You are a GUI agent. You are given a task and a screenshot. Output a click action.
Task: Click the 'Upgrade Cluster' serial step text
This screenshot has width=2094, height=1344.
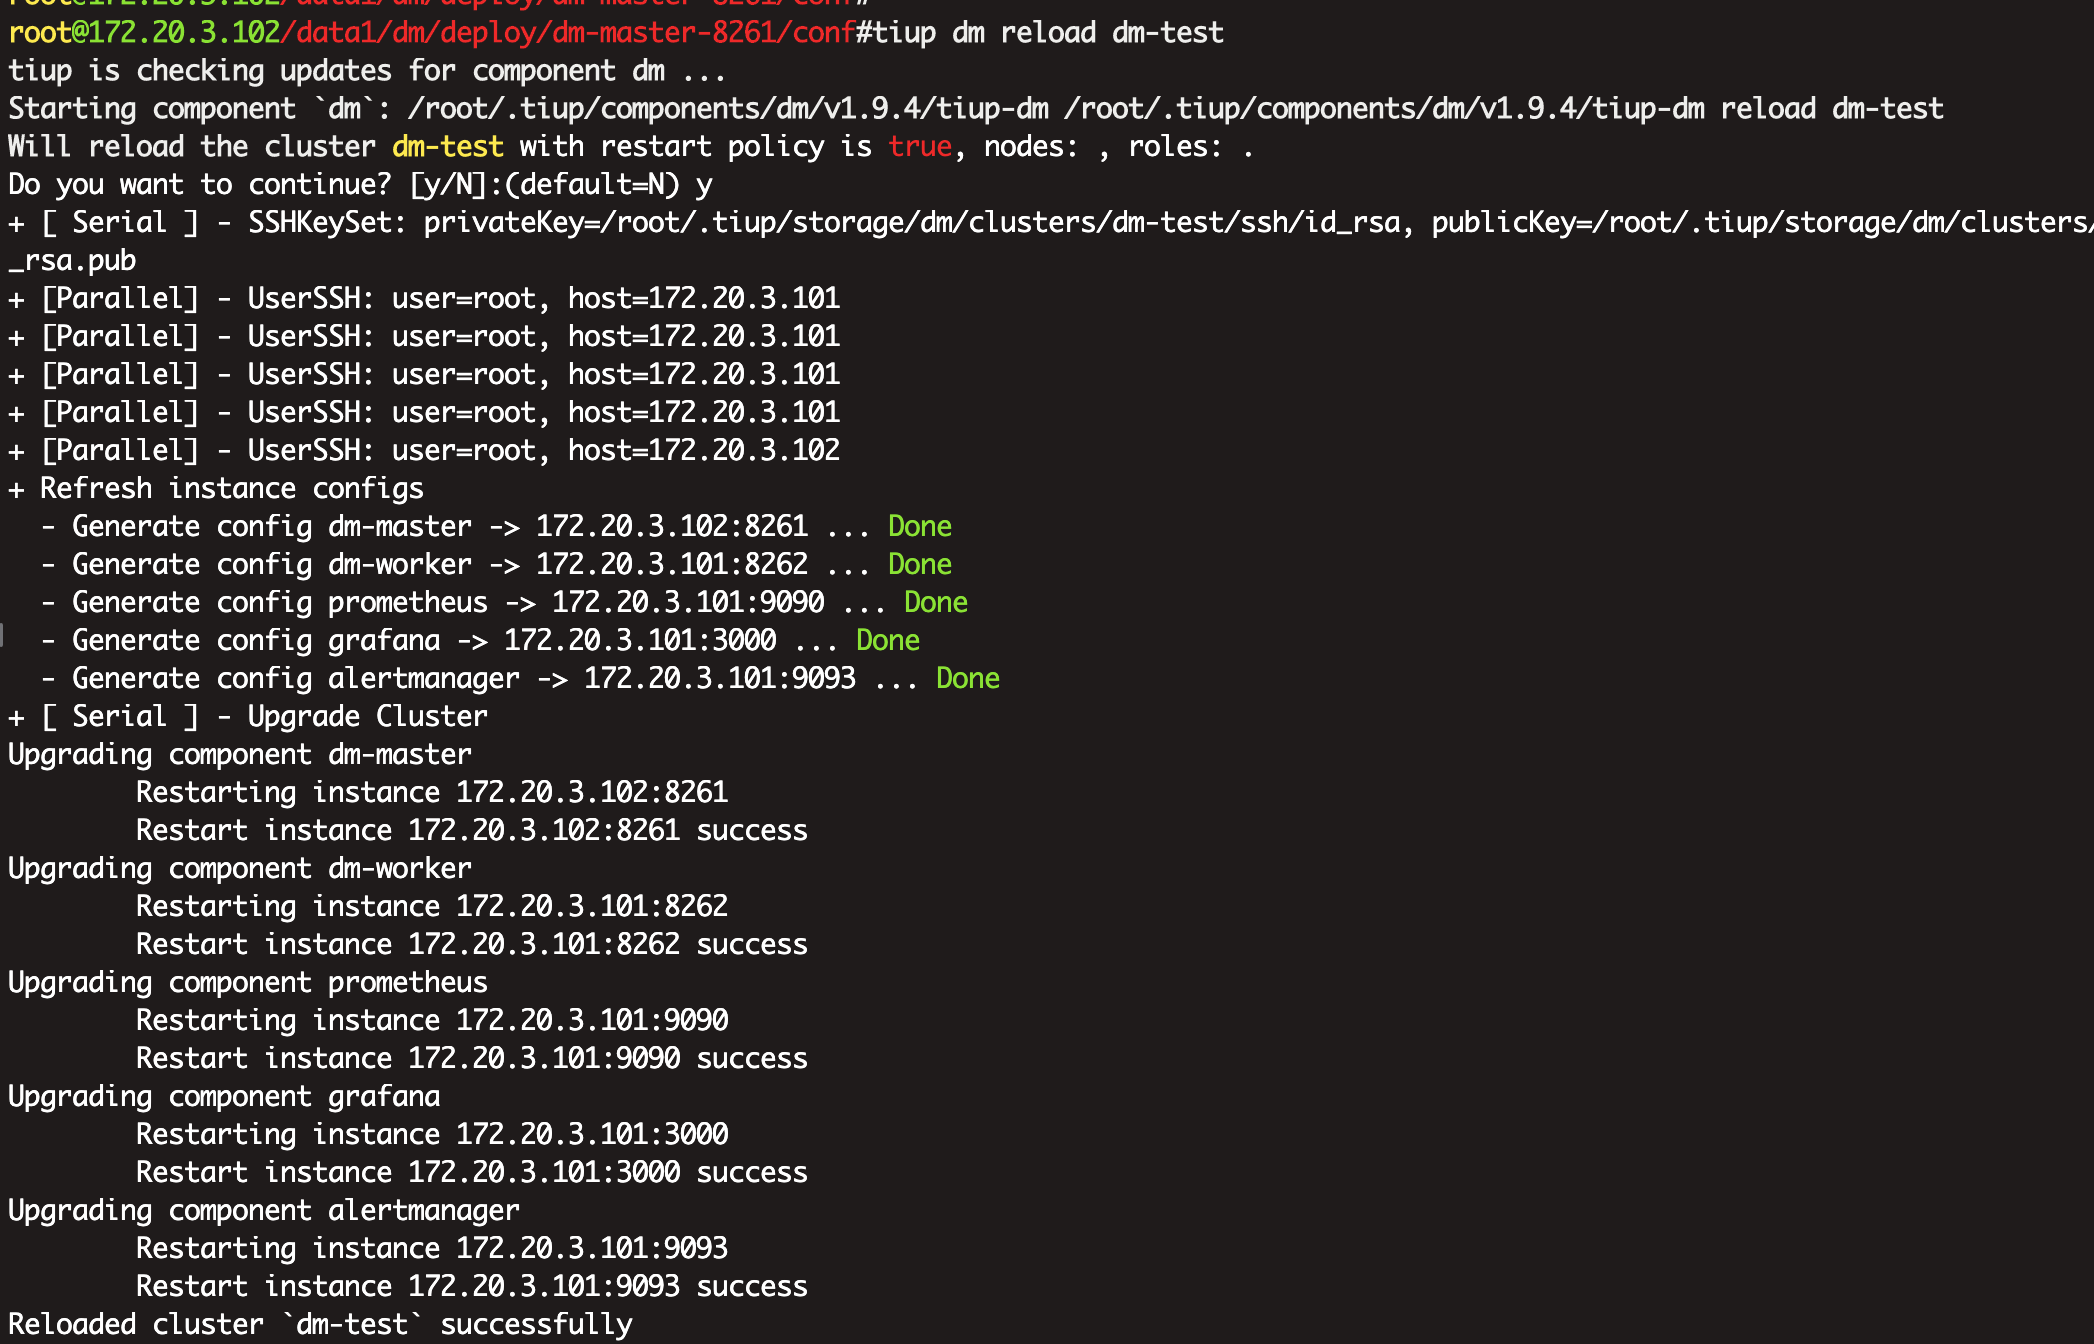(367, 717)
